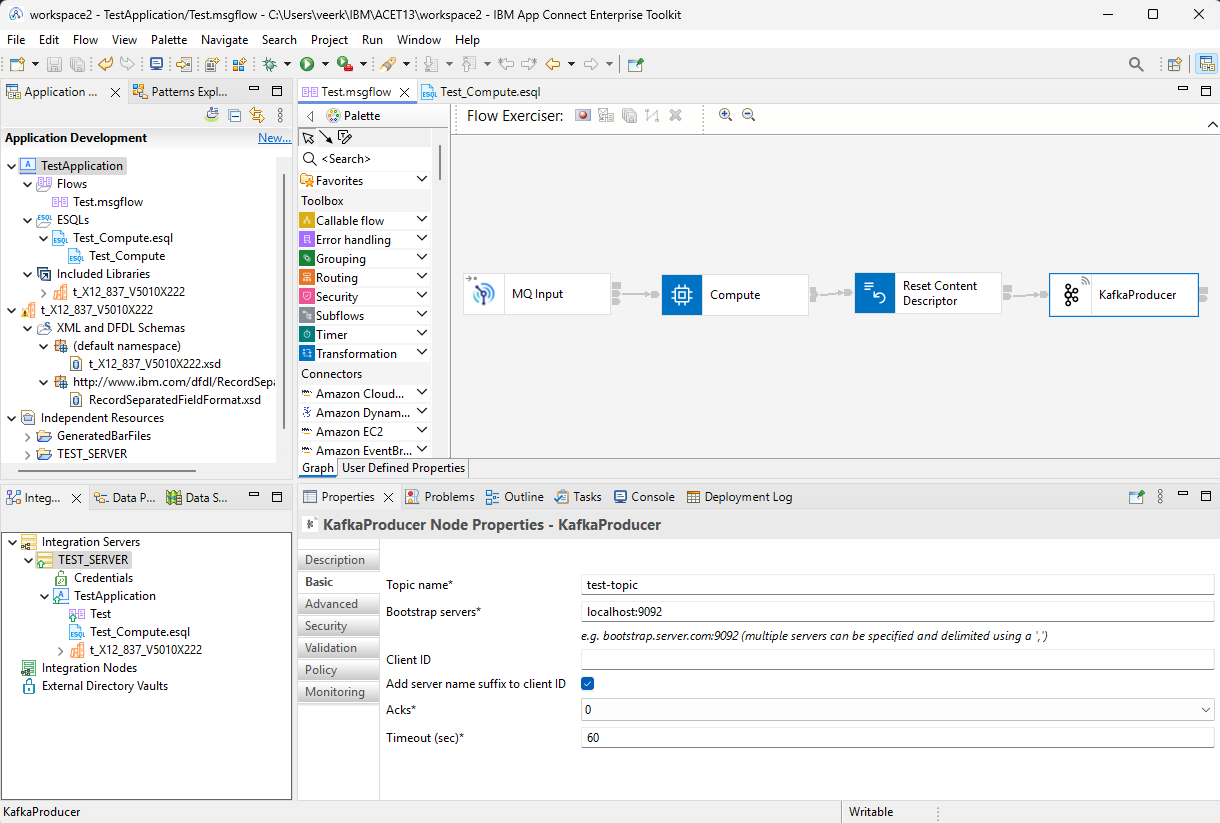Screen dimensions: 1220x823
Task: Collapse TEST_SERVER in Integration Servers
Action: pyautogui.click(x=28, y=560)
